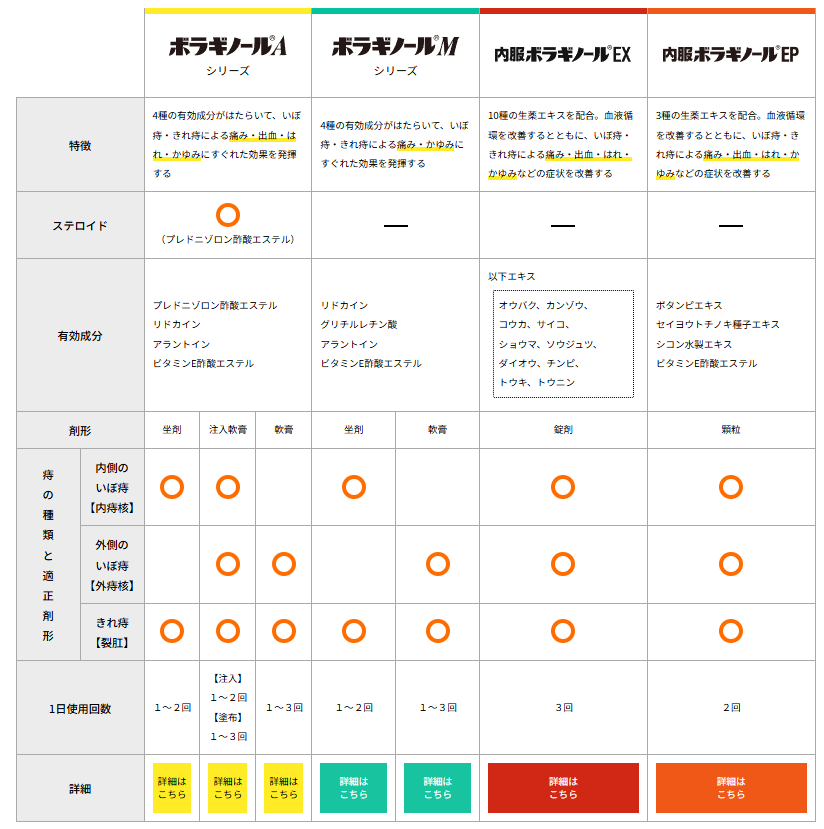Click 外痔核 circle in M series 軟膏 column
Image resolution: width=824 pixels, height=829 pixels.
pos(437,564)
